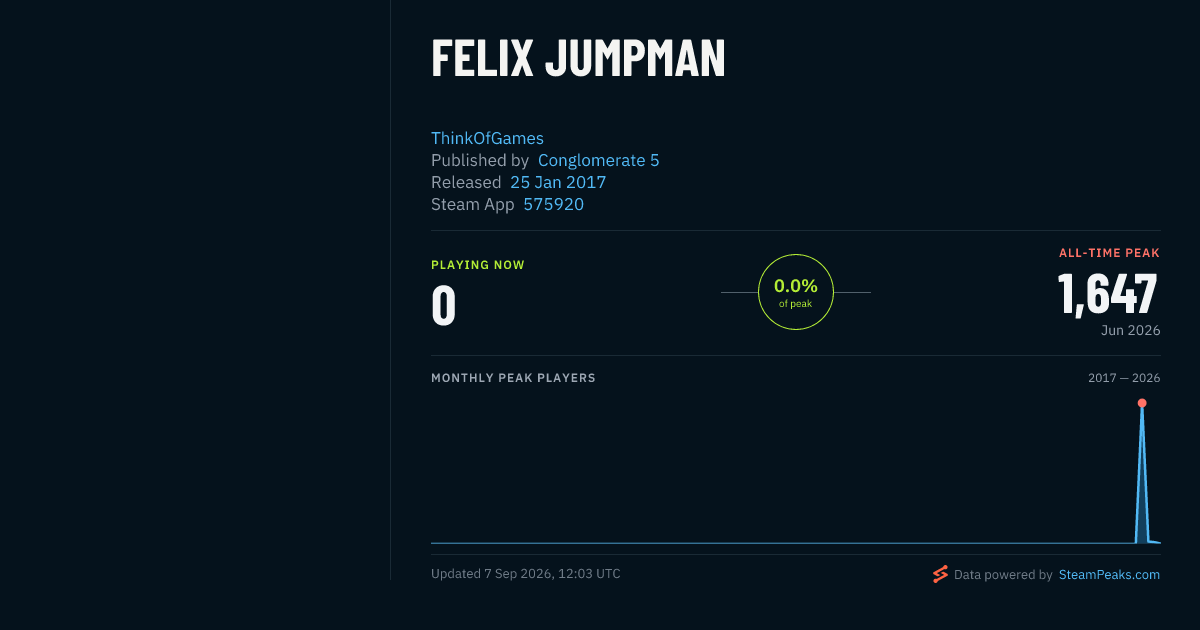The image size is (1200, 630).
Task: Click the release date 25 Jan 2017
Action: pyautogui.click(x=558, y=182)
